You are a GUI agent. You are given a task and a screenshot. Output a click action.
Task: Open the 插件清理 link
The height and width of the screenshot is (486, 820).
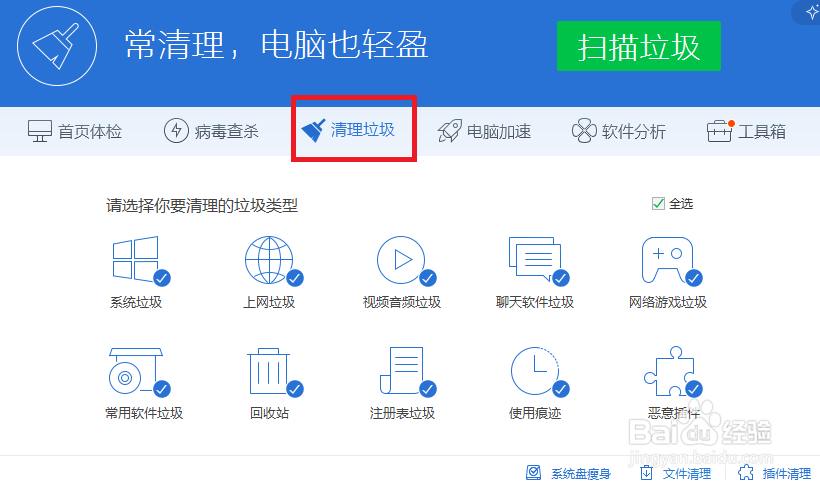point(787,474)
